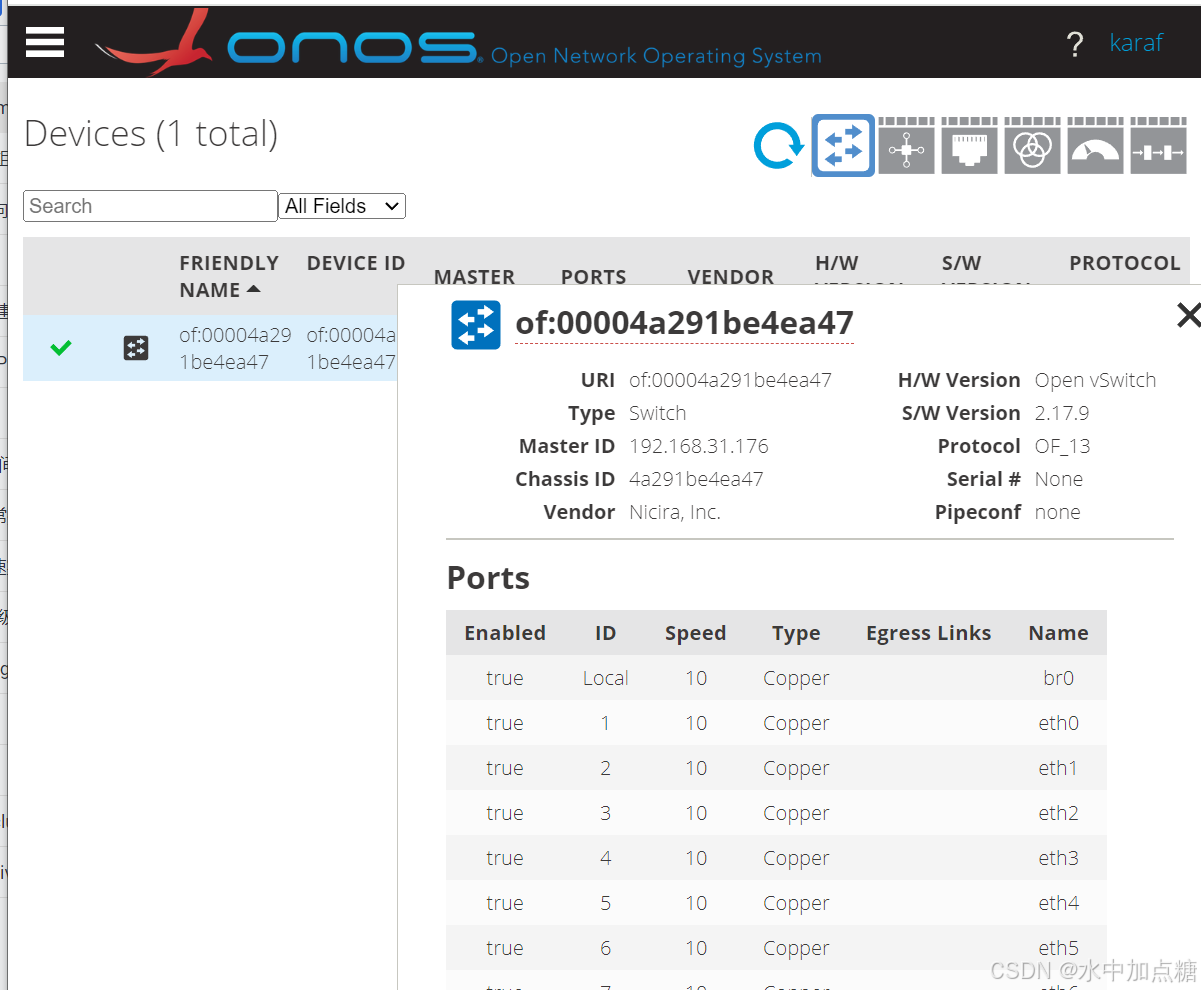1201x990 pixels.
Task: Open the groups view via the Venn diagram icon
Action: 1032,145
